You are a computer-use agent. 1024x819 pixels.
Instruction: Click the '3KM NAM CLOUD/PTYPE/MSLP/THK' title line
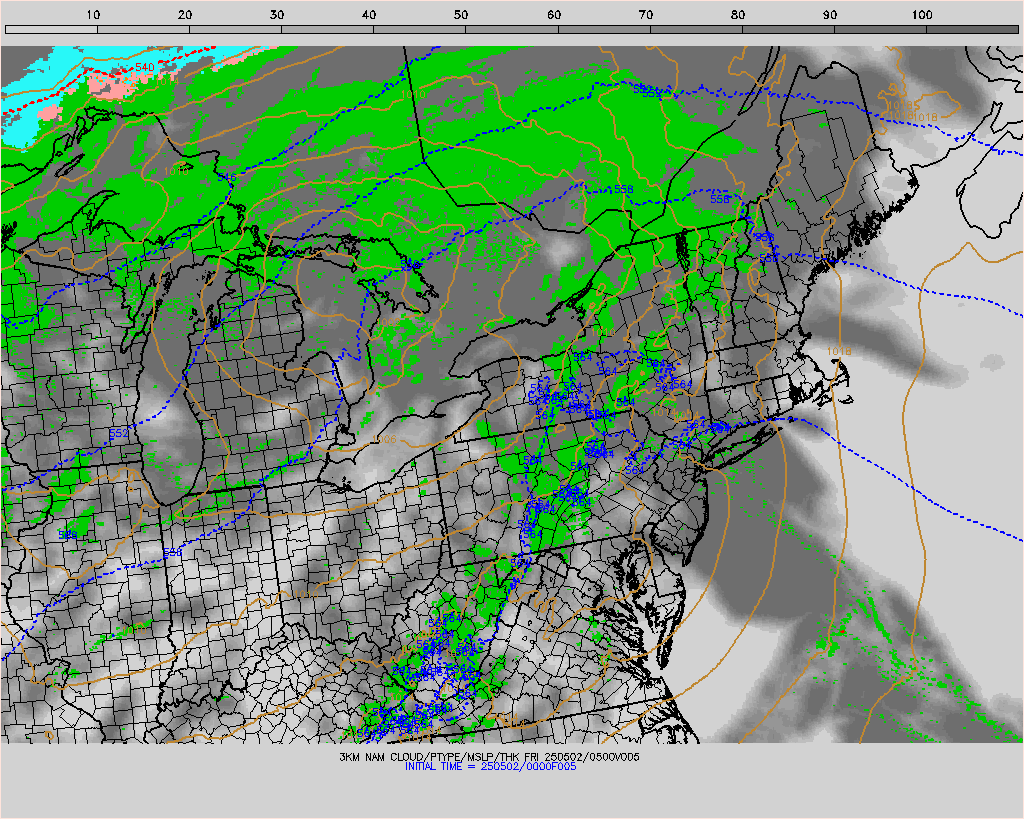[x=489, y=757]
